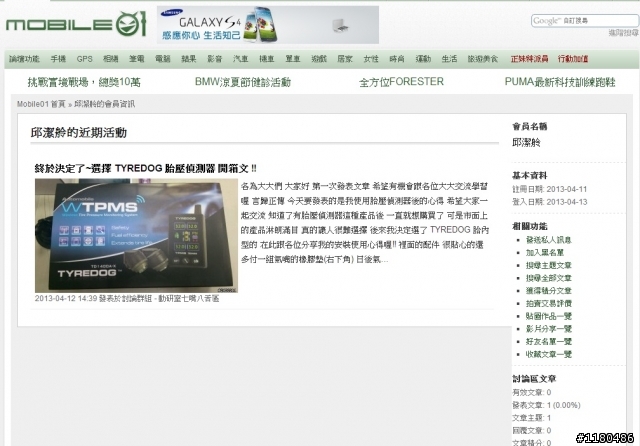Open BMW涼夏節健診活動 promo link
This screenshot has height=446, width=640.
point(243,82)
